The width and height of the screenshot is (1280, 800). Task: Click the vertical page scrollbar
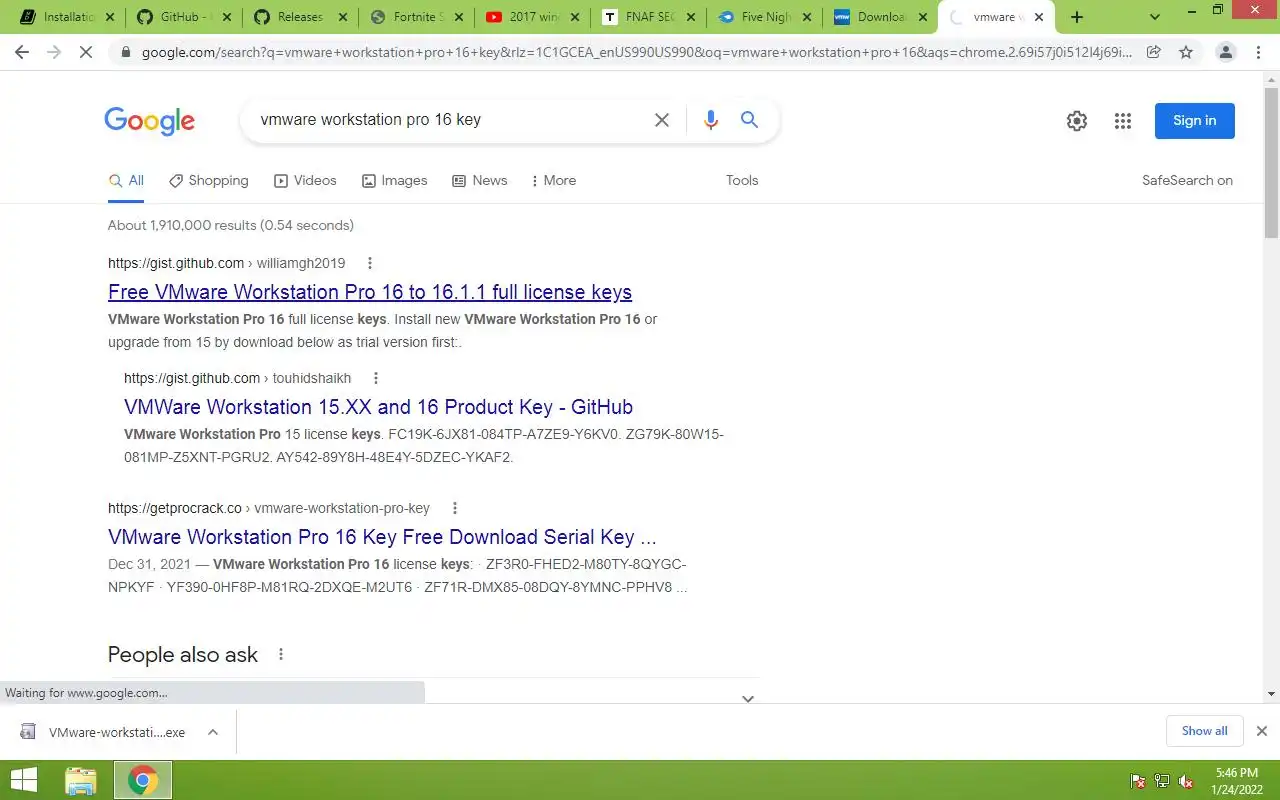pyautogui.click(x=1272, y=162)
